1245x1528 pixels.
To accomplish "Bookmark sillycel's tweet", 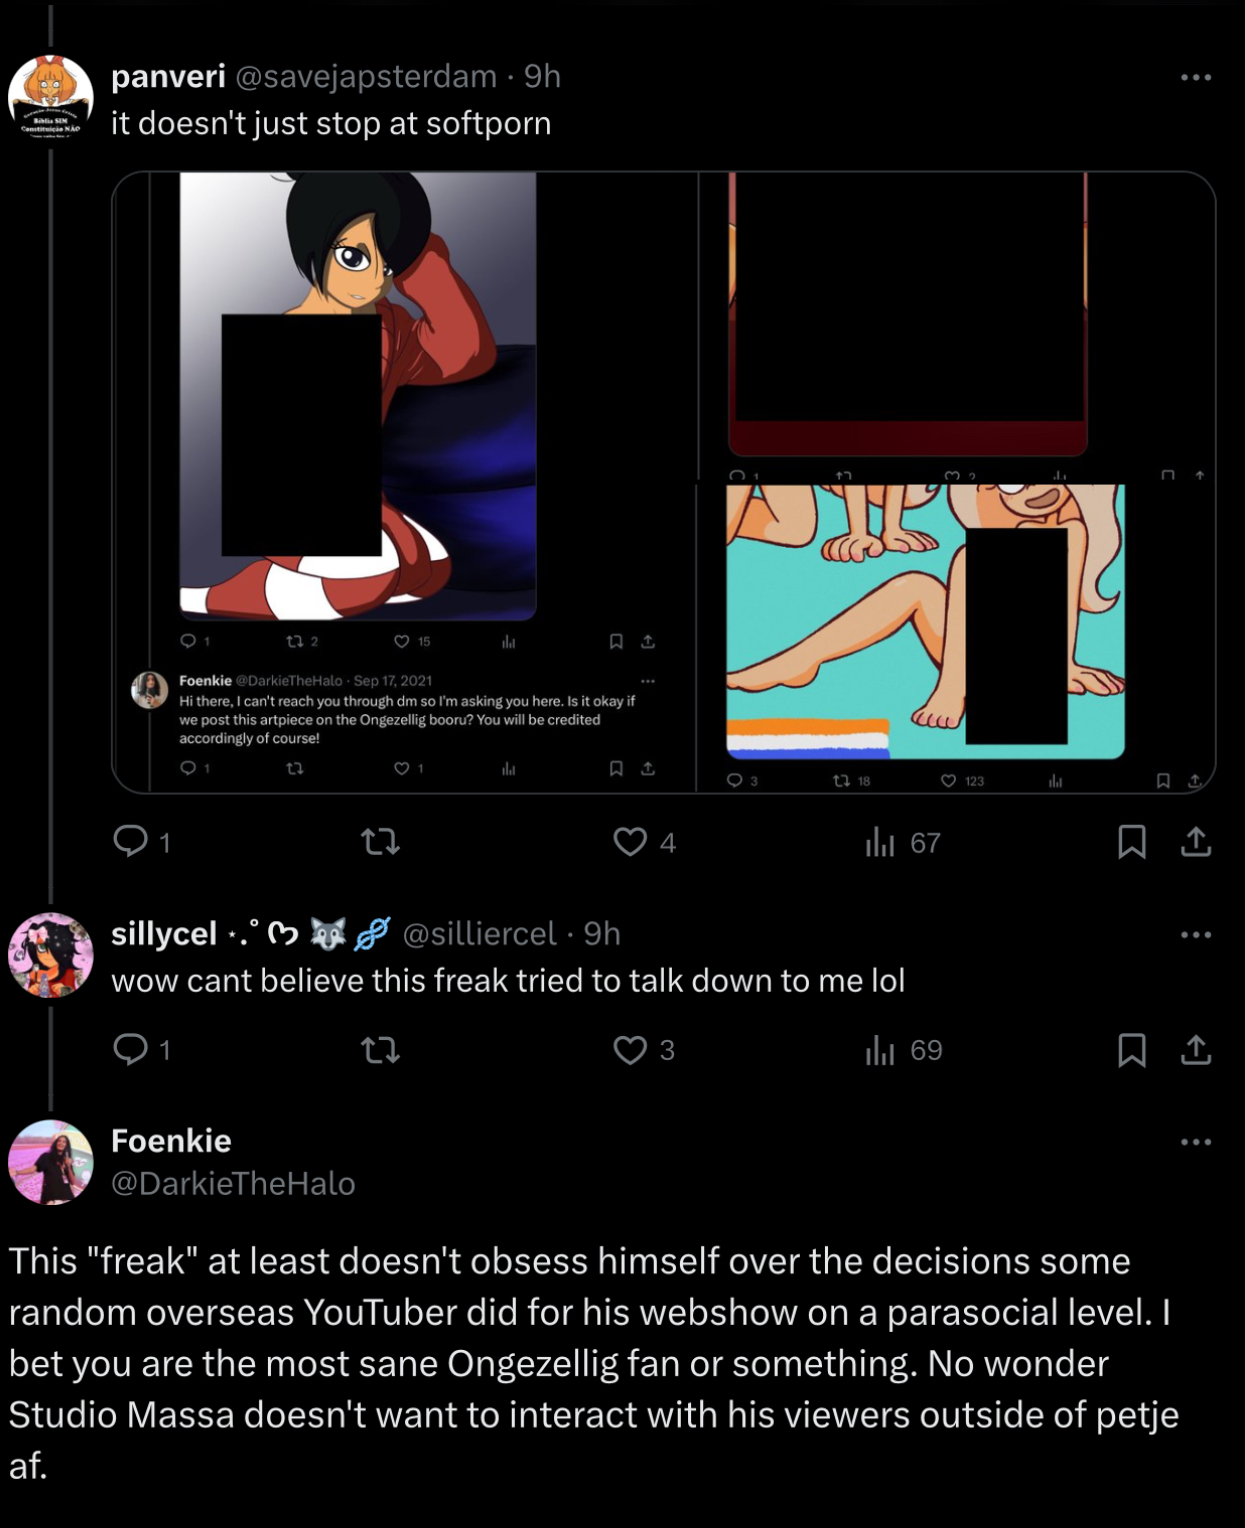I will coord(1131,1050).
